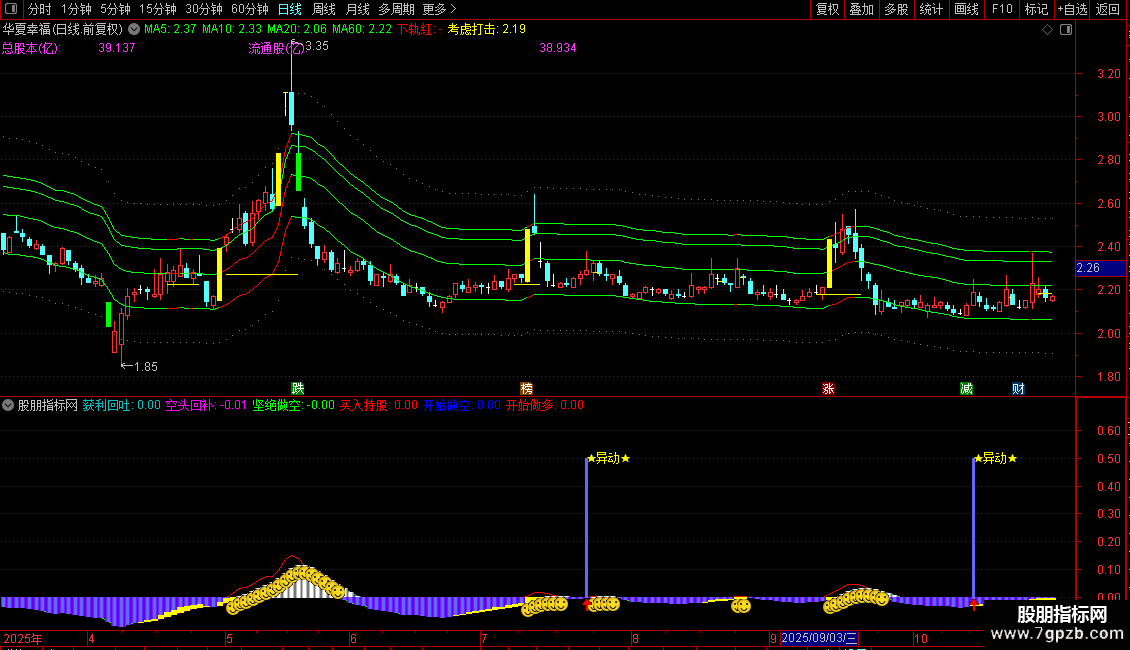Open the F10 company info
This screenshot has width=1130, height=650.
pyautogui.click(x=1001, y=9)
